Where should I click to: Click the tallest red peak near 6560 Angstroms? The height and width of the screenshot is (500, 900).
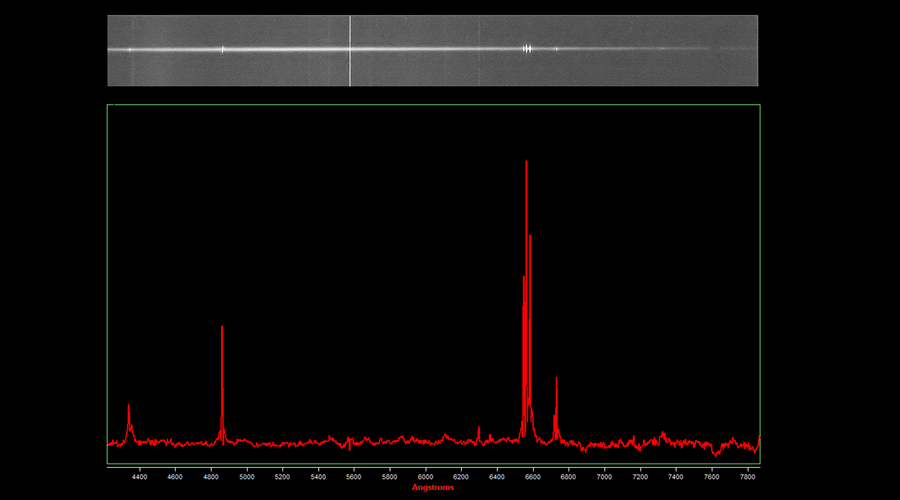[526, 162]
